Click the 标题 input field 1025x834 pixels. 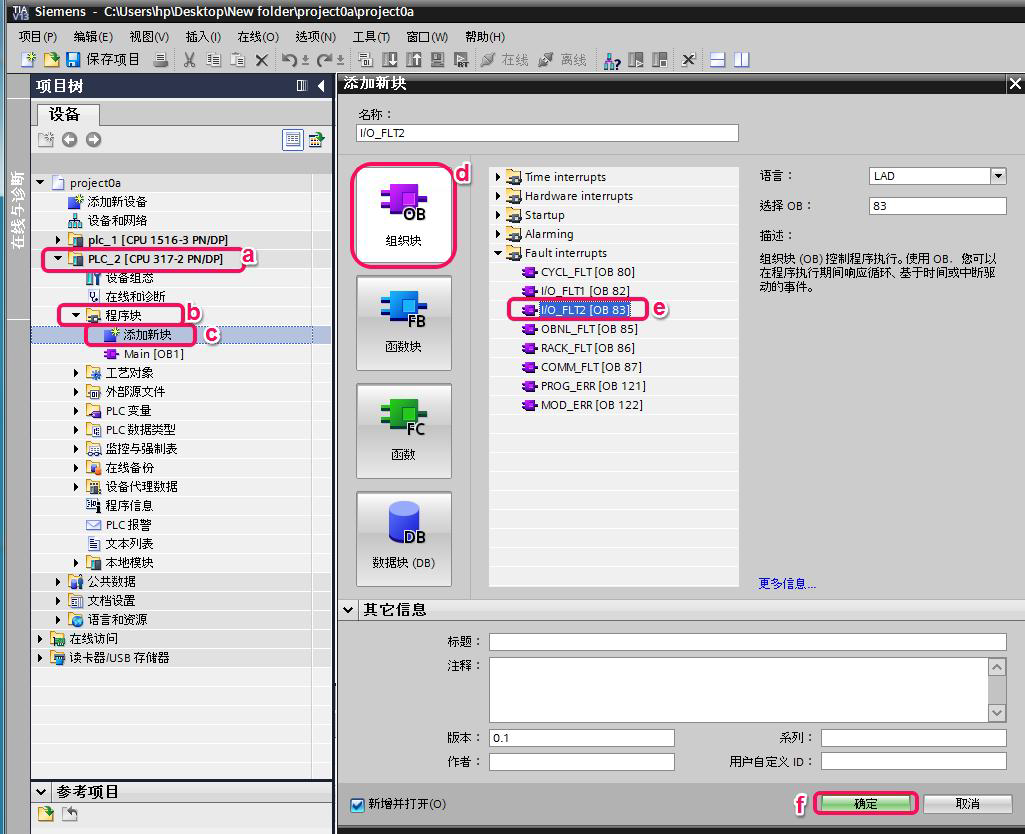click(747, 642)
